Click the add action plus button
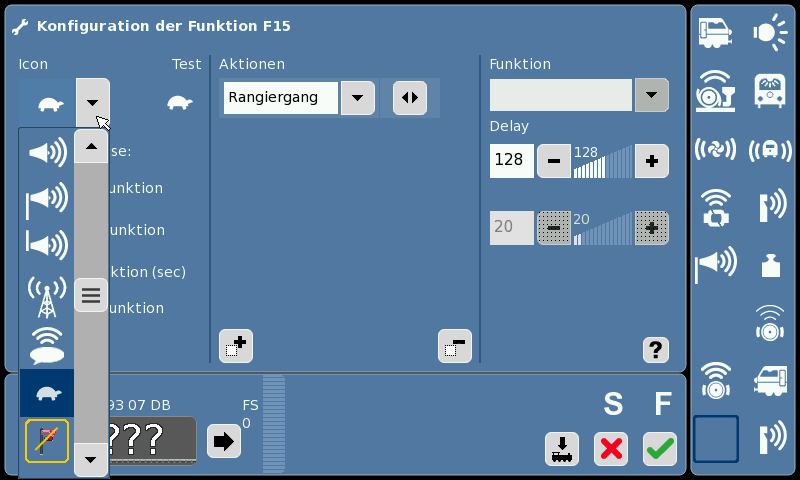Viewport: 800px width, 480px height. point(236,346)
